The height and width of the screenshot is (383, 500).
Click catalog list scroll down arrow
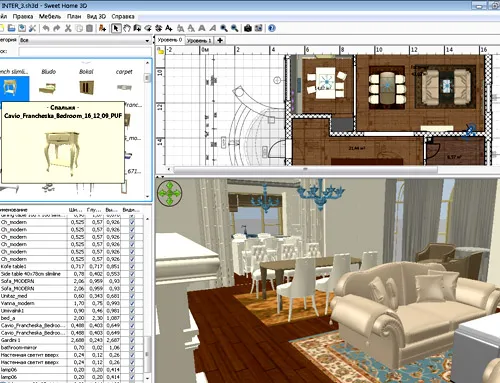pyautogui.click(x=147, y=197)
